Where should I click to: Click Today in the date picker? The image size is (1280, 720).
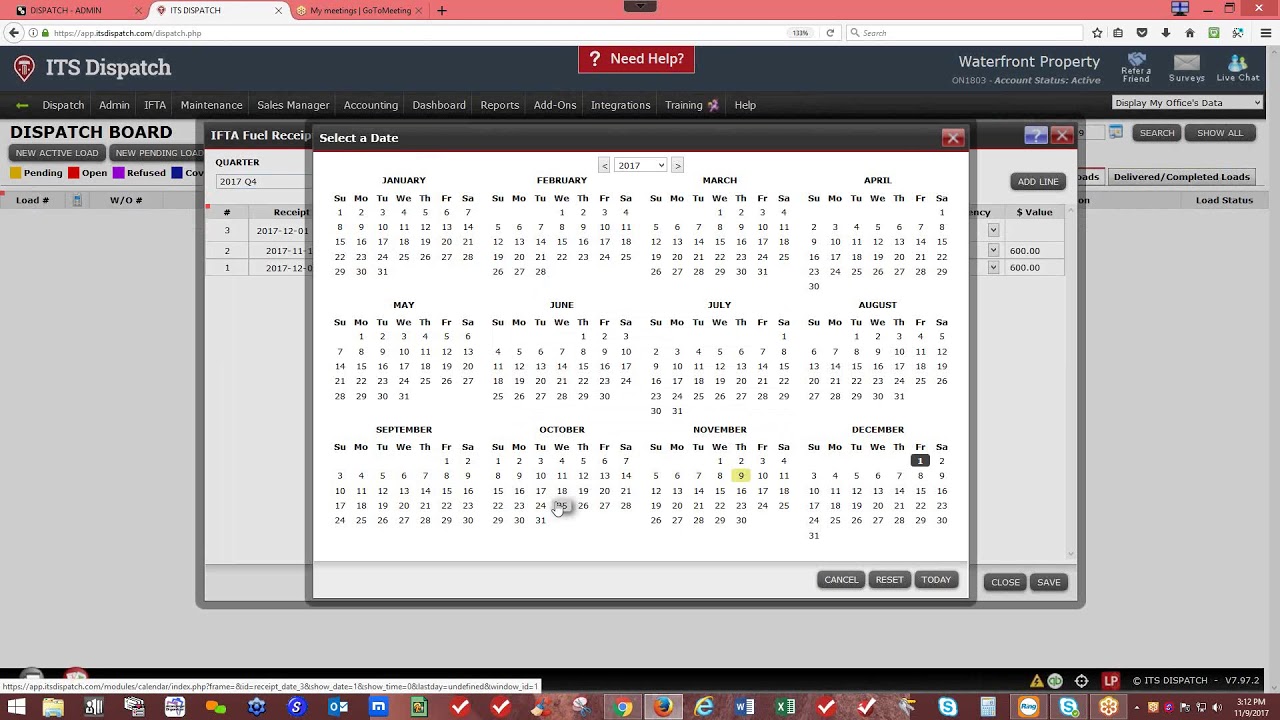click(x=936, y=580)
